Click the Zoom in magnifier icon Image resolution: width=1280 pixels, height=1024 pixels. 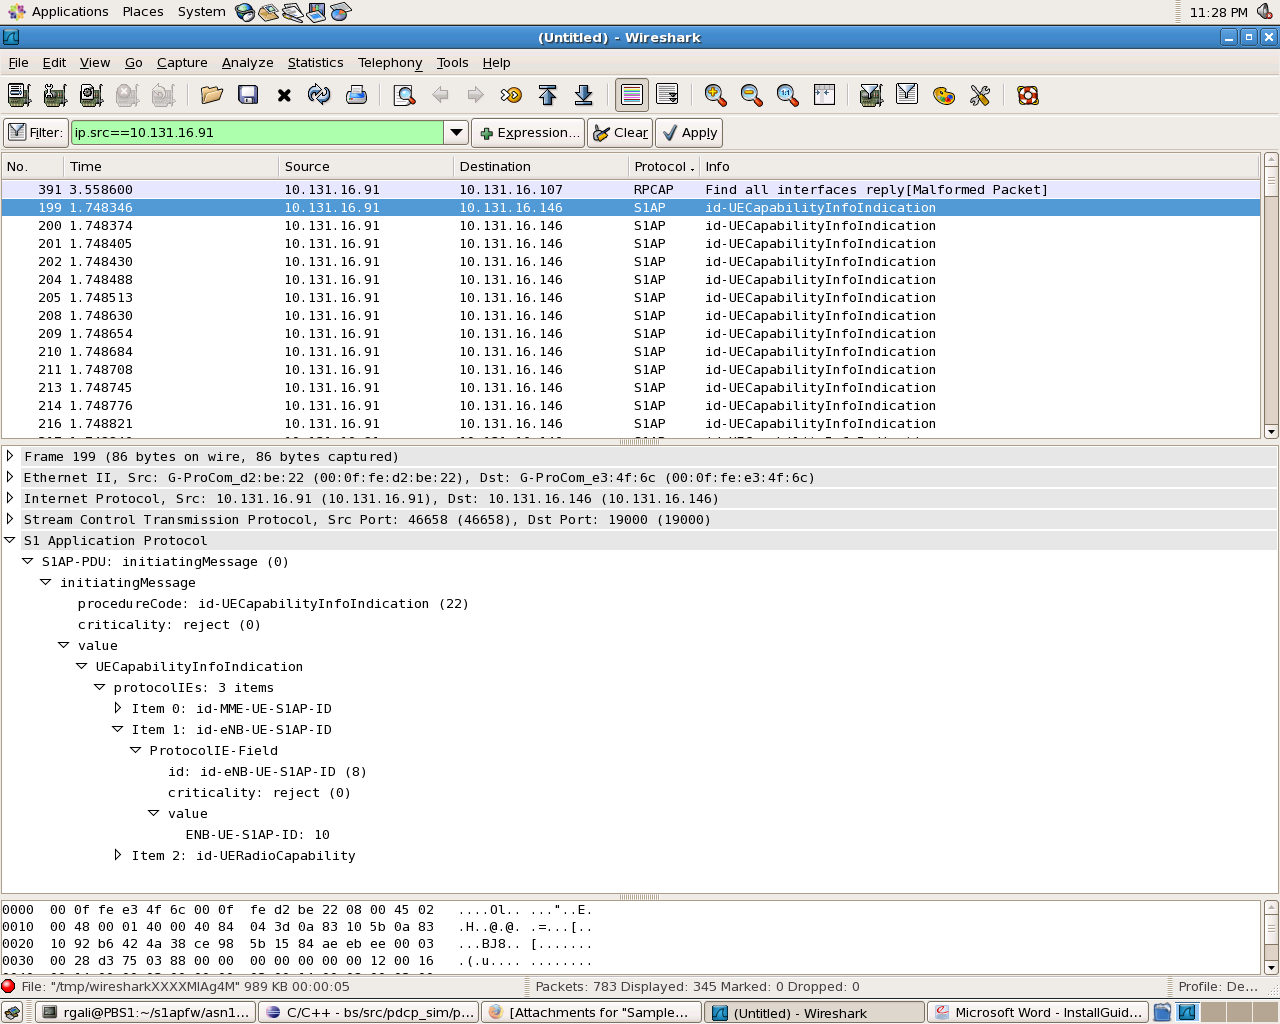point(715,95)
